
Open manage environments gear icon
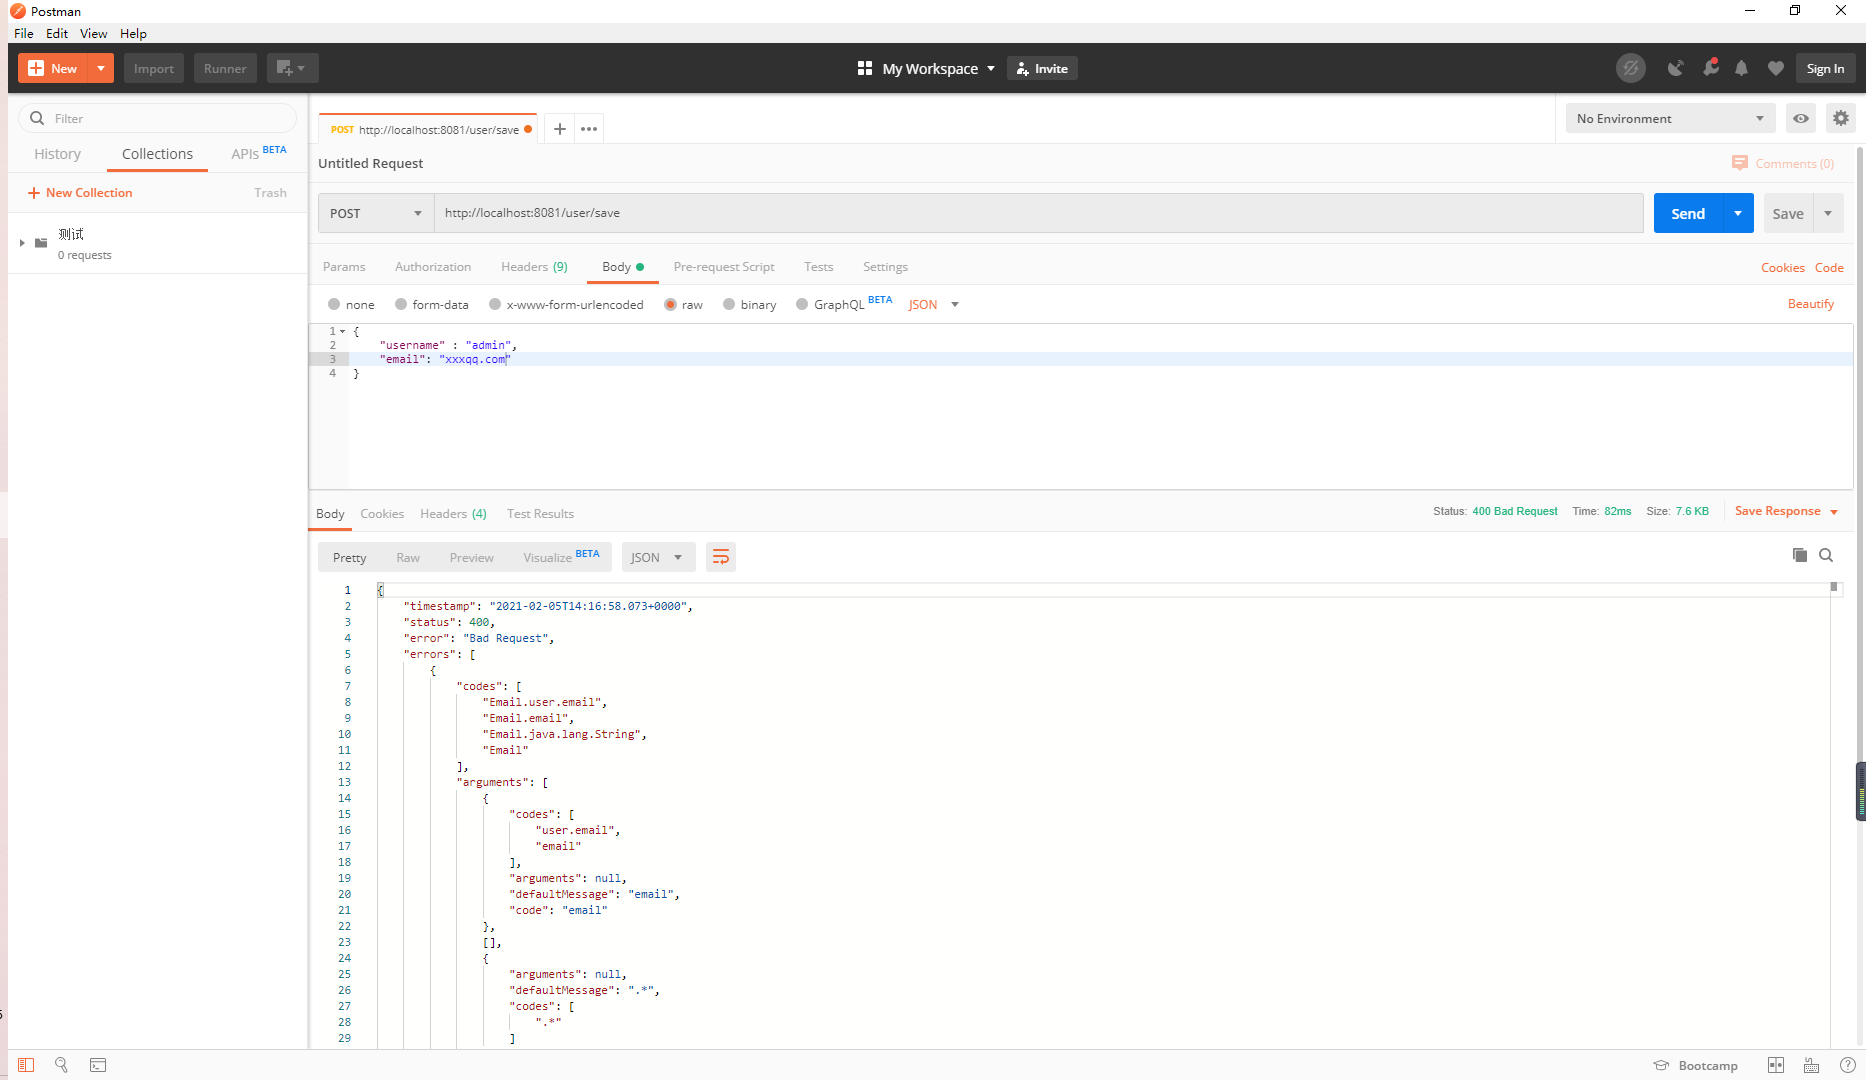pos(1841,118)
